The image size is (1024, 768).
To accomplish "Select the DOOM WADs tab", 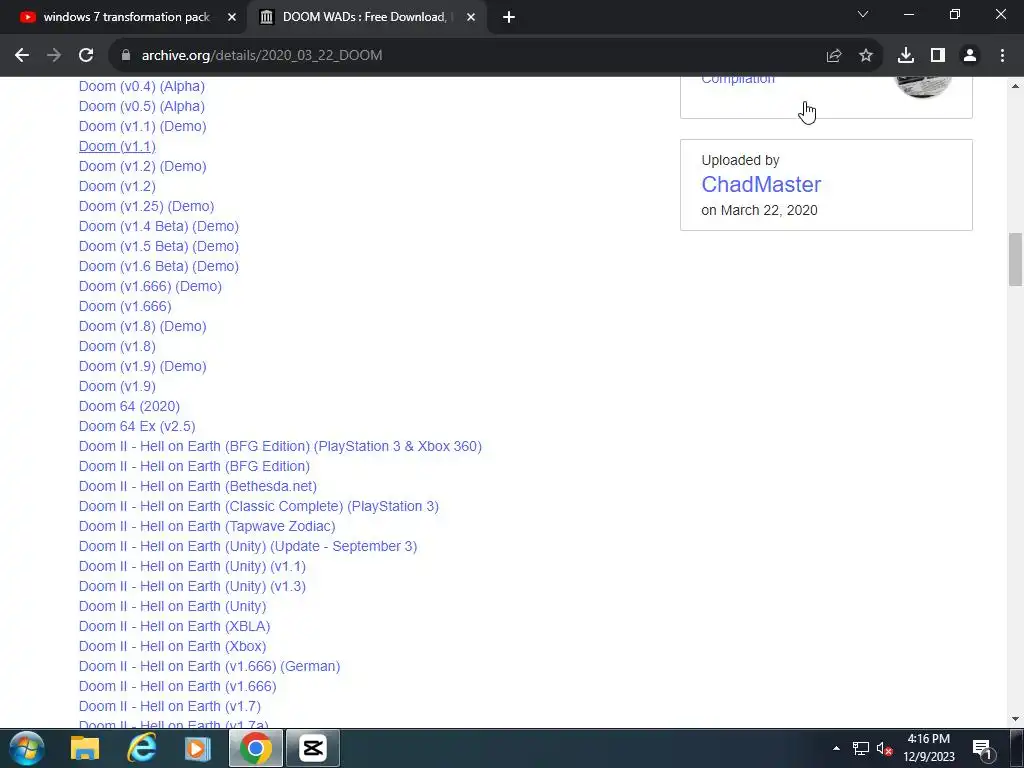I will coord(366,18).
